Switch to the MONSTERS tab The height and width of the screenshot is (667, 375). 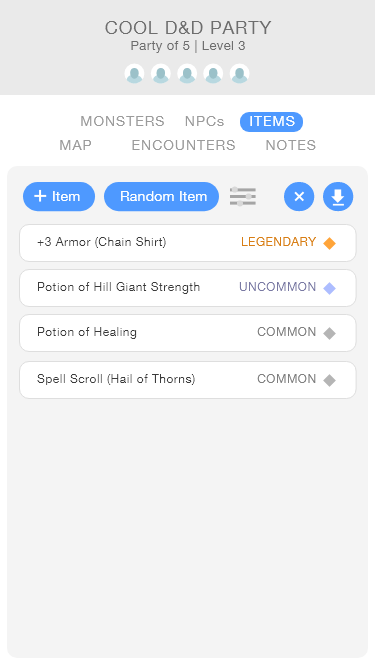coord(122,122)
